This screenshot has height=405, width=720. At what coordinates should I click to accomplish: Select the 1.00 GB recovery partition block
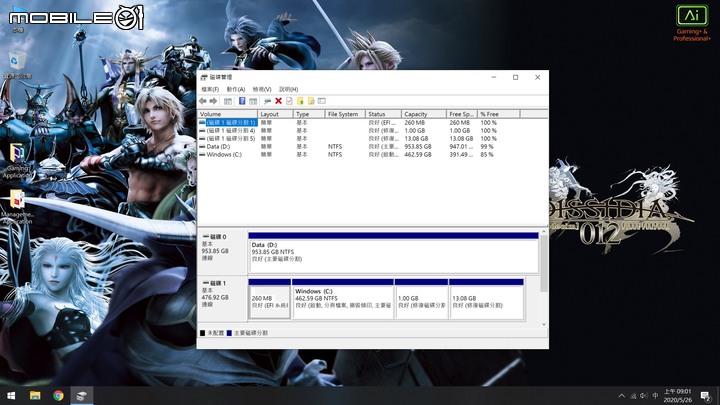point(421,299)
